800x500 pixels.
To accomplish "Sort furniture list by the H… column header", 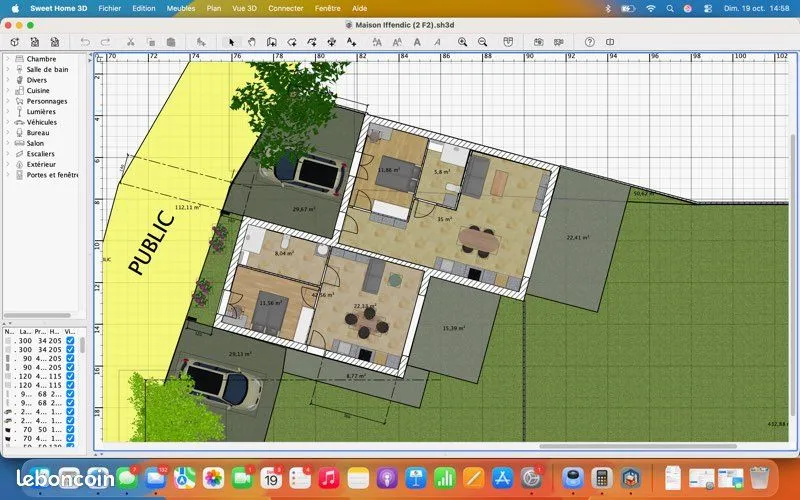I will (x=55, y=332).
